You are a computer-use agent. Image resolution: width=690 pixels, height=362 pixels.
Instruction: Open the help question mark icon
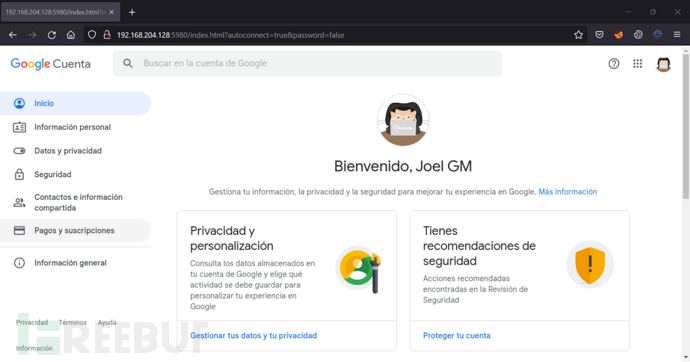pos(614,64)
